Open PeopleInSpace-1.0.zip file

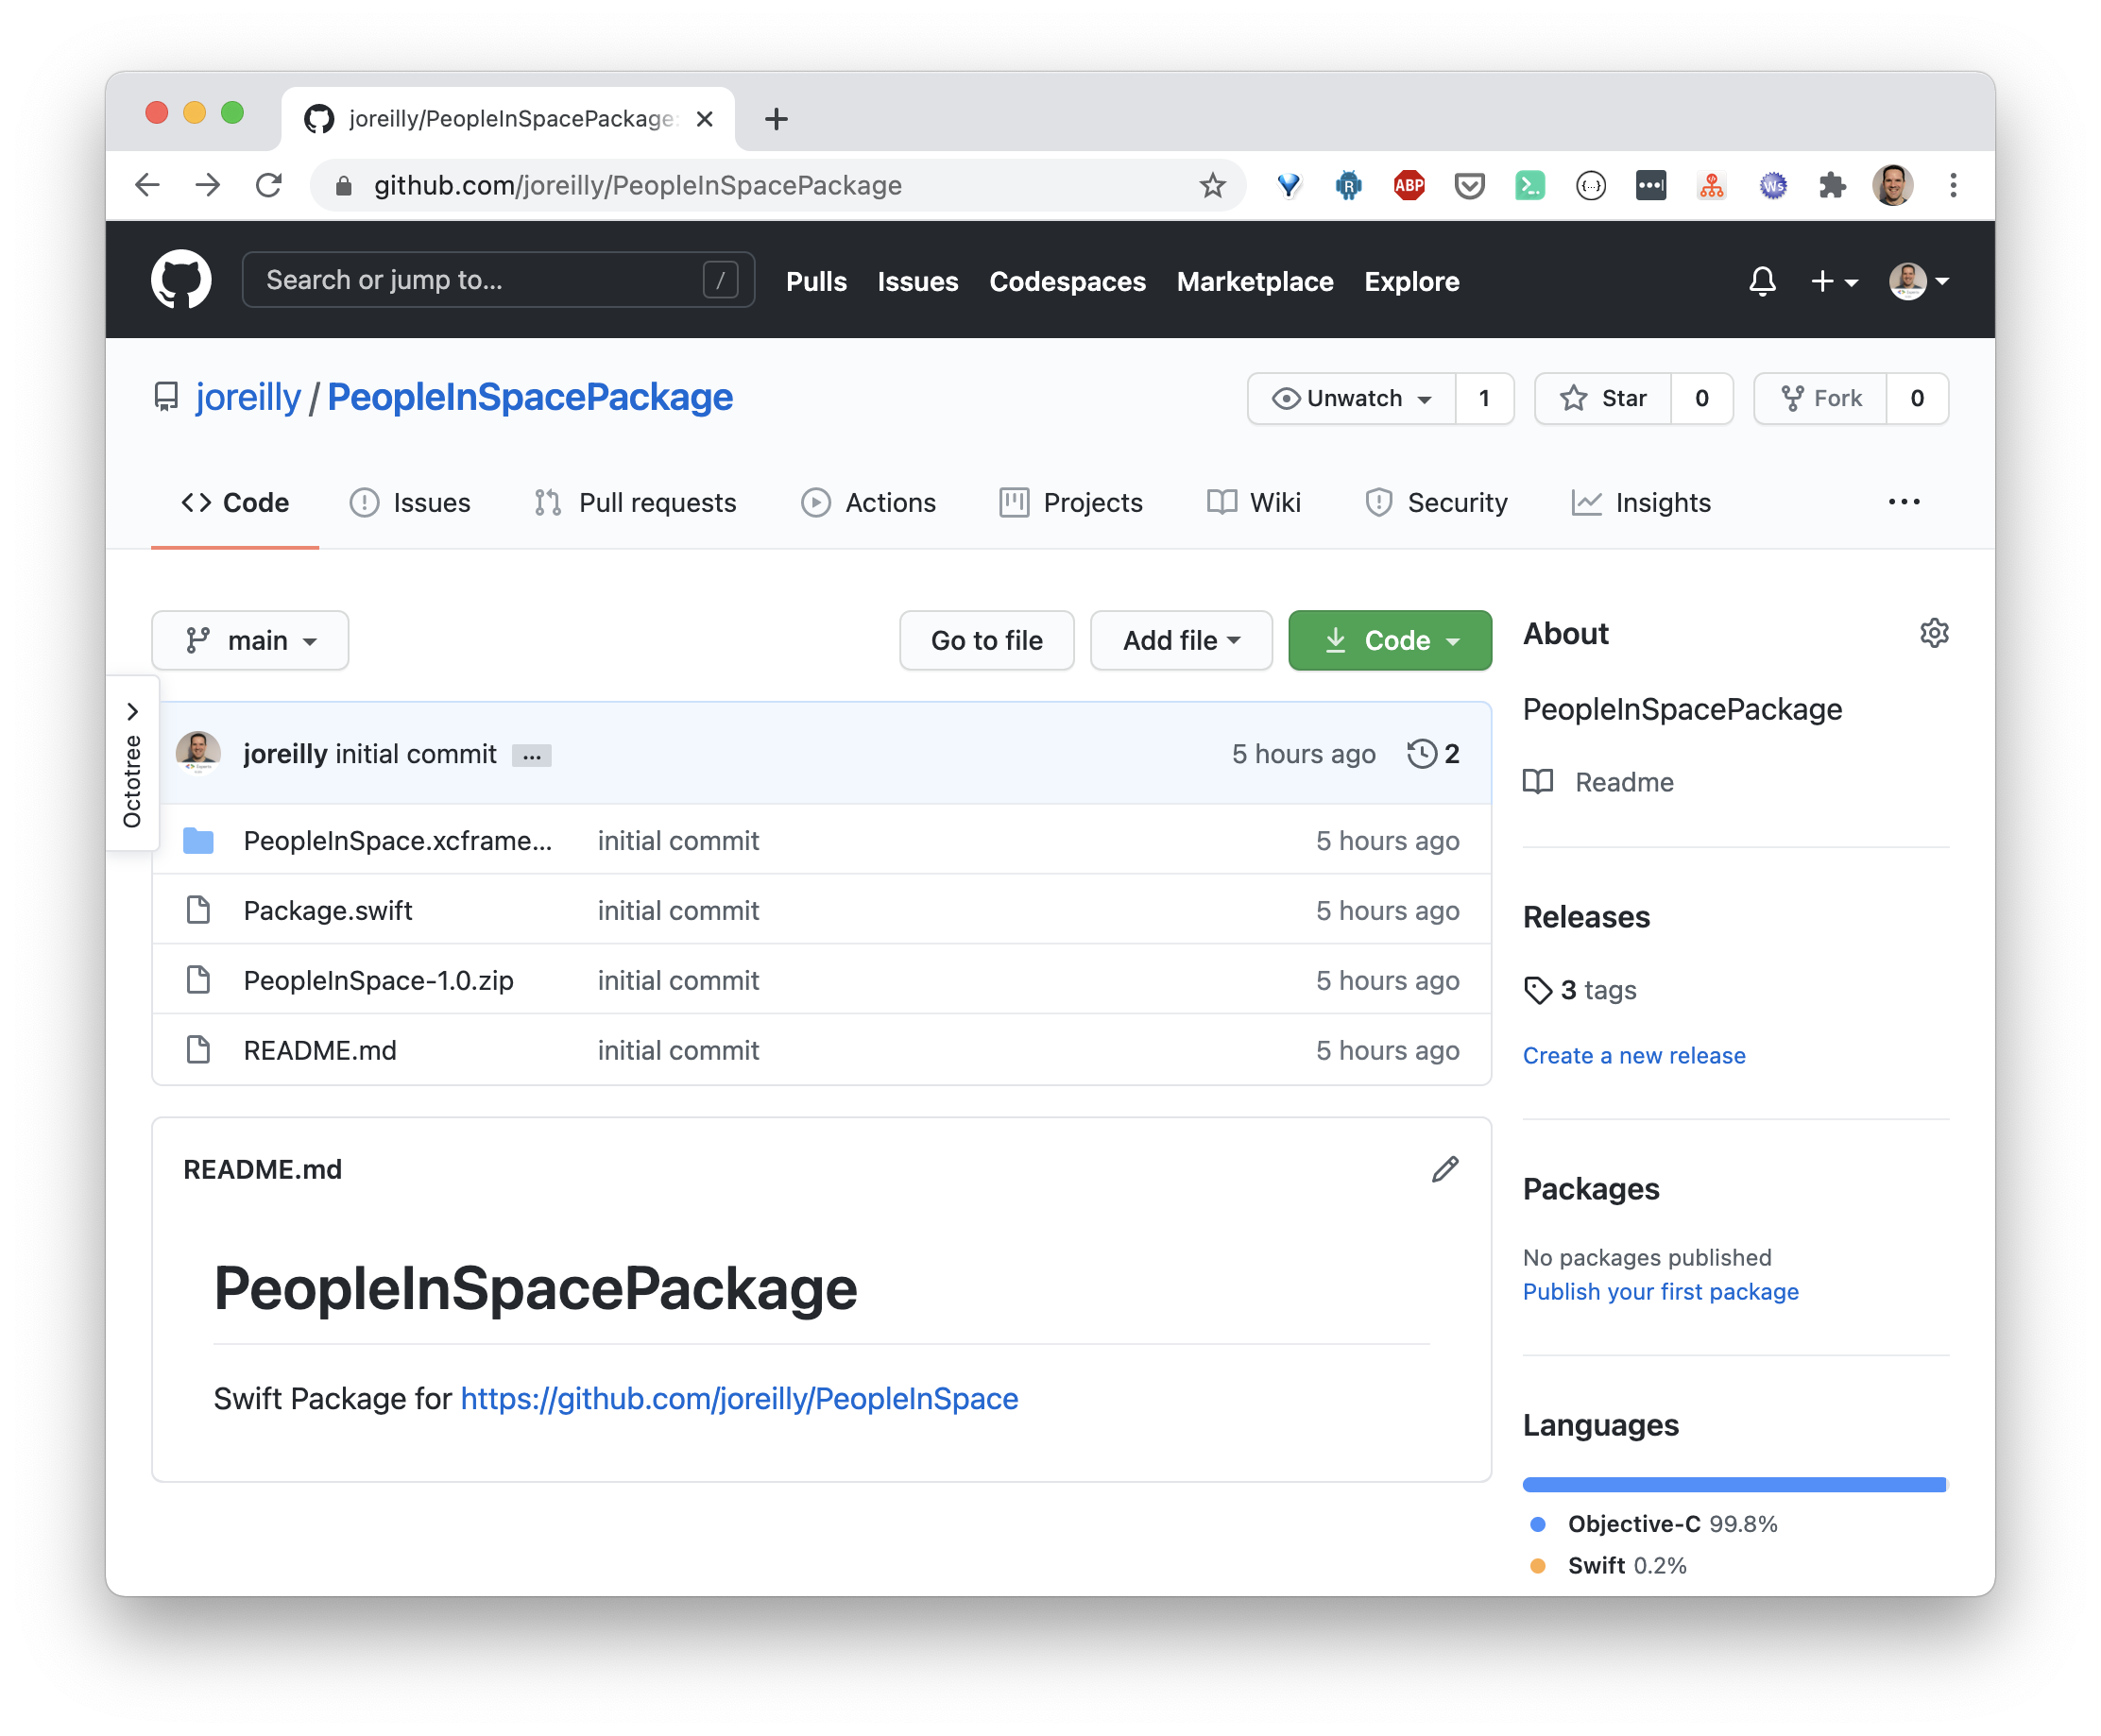pos(379,980)
